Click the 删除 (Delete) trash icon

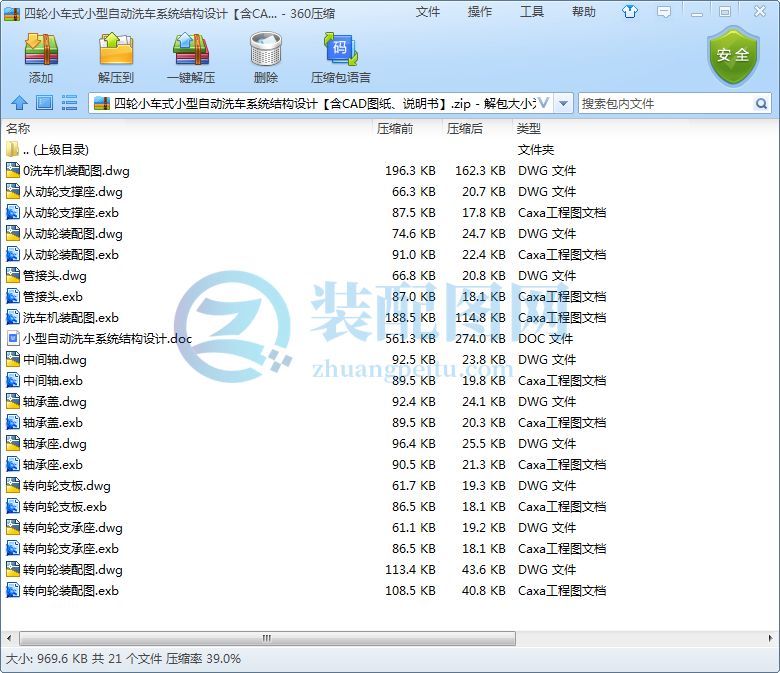(x=266, y=49)
